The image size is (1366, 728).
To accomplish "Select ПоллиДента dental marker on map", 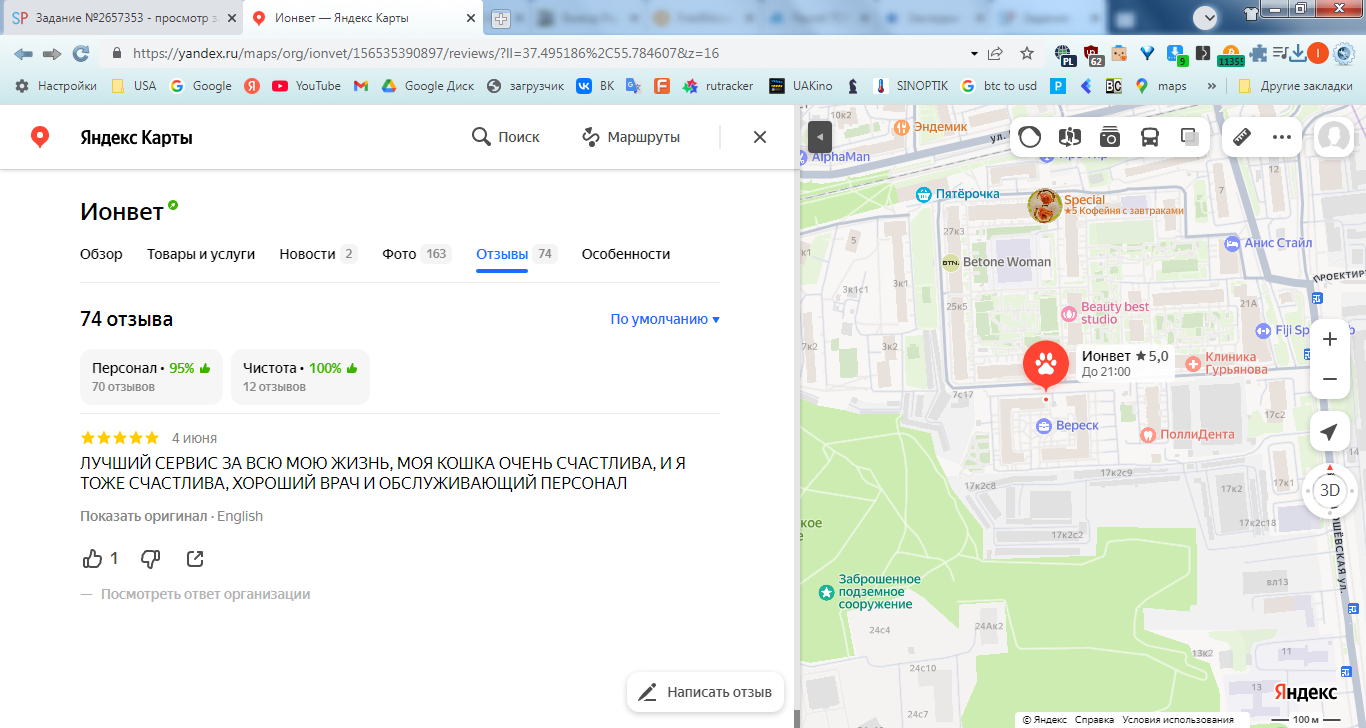I will (x=1188, y=435).
